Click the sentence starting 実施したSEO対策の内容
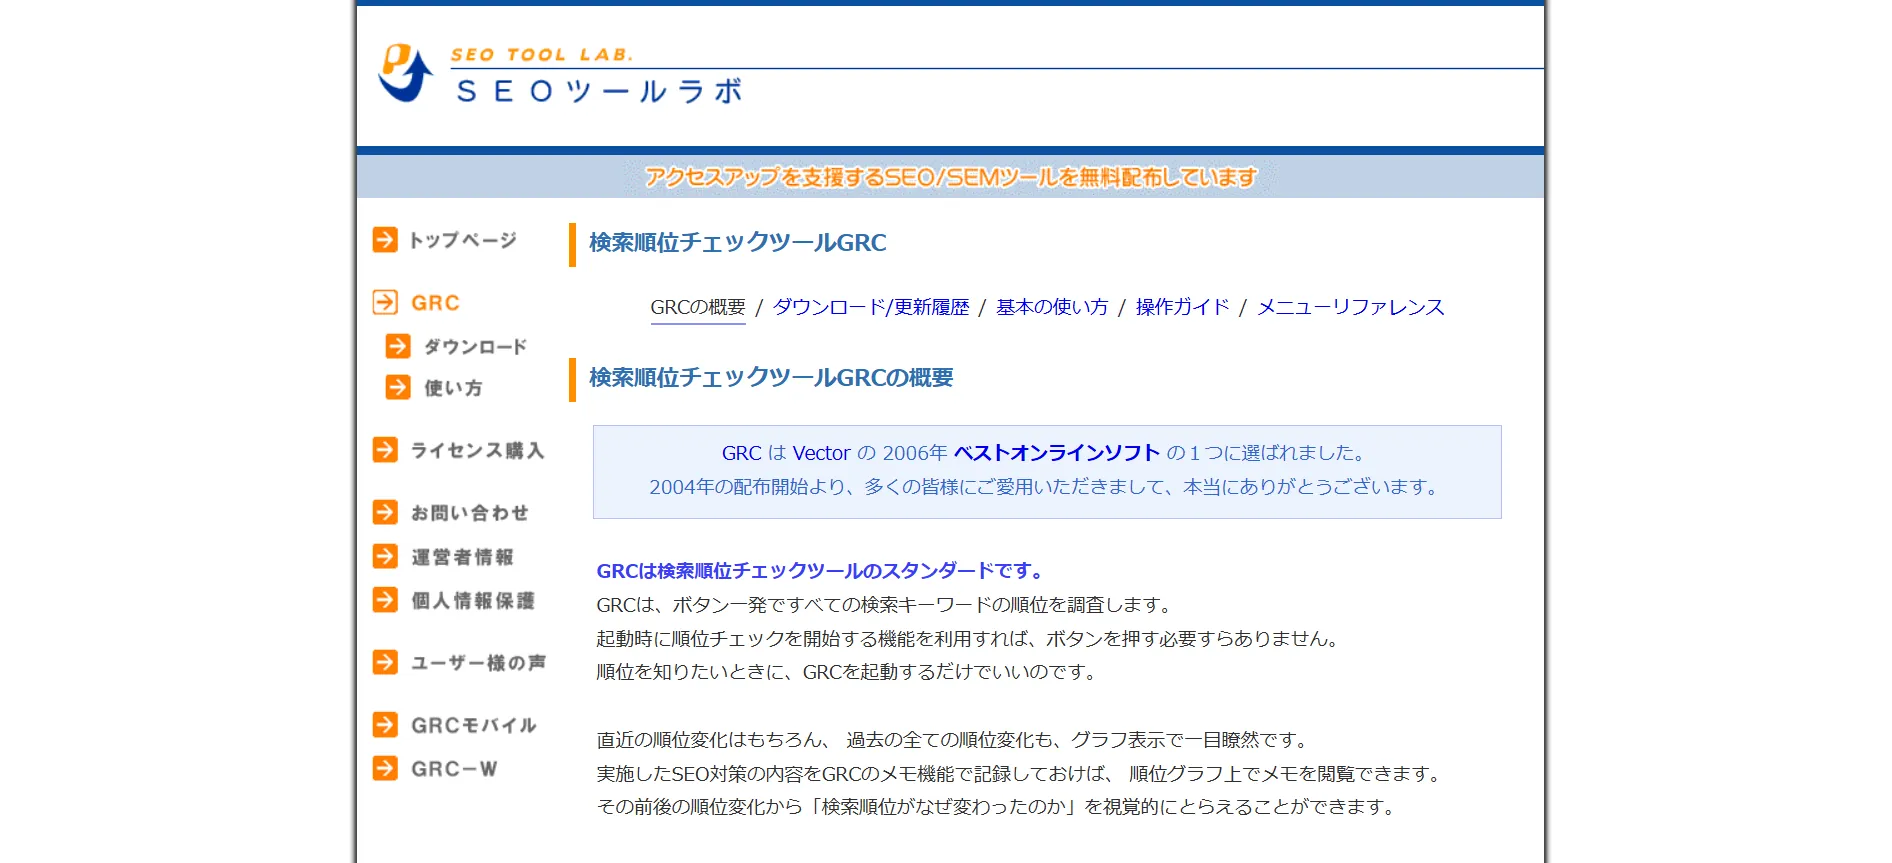Image resolution: width=1892 pixels, height=863 pixels. pos(1021,774)
